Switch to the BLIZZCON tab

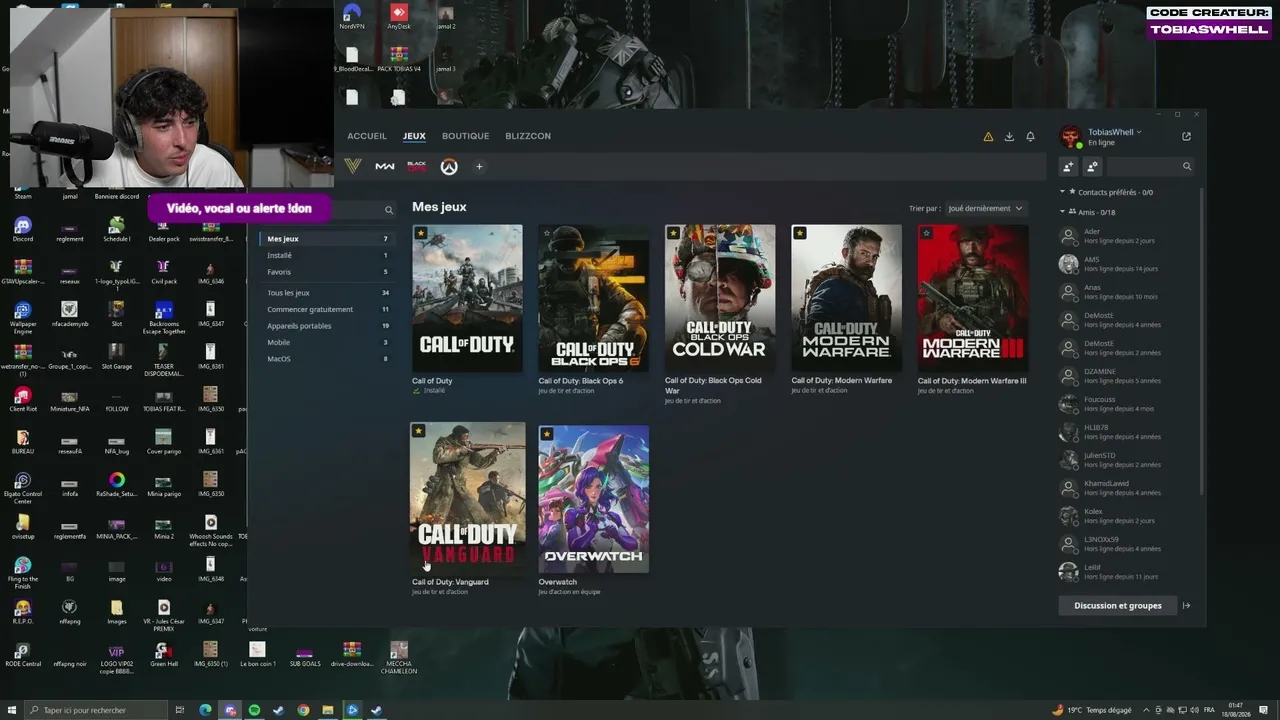point(528,136)
